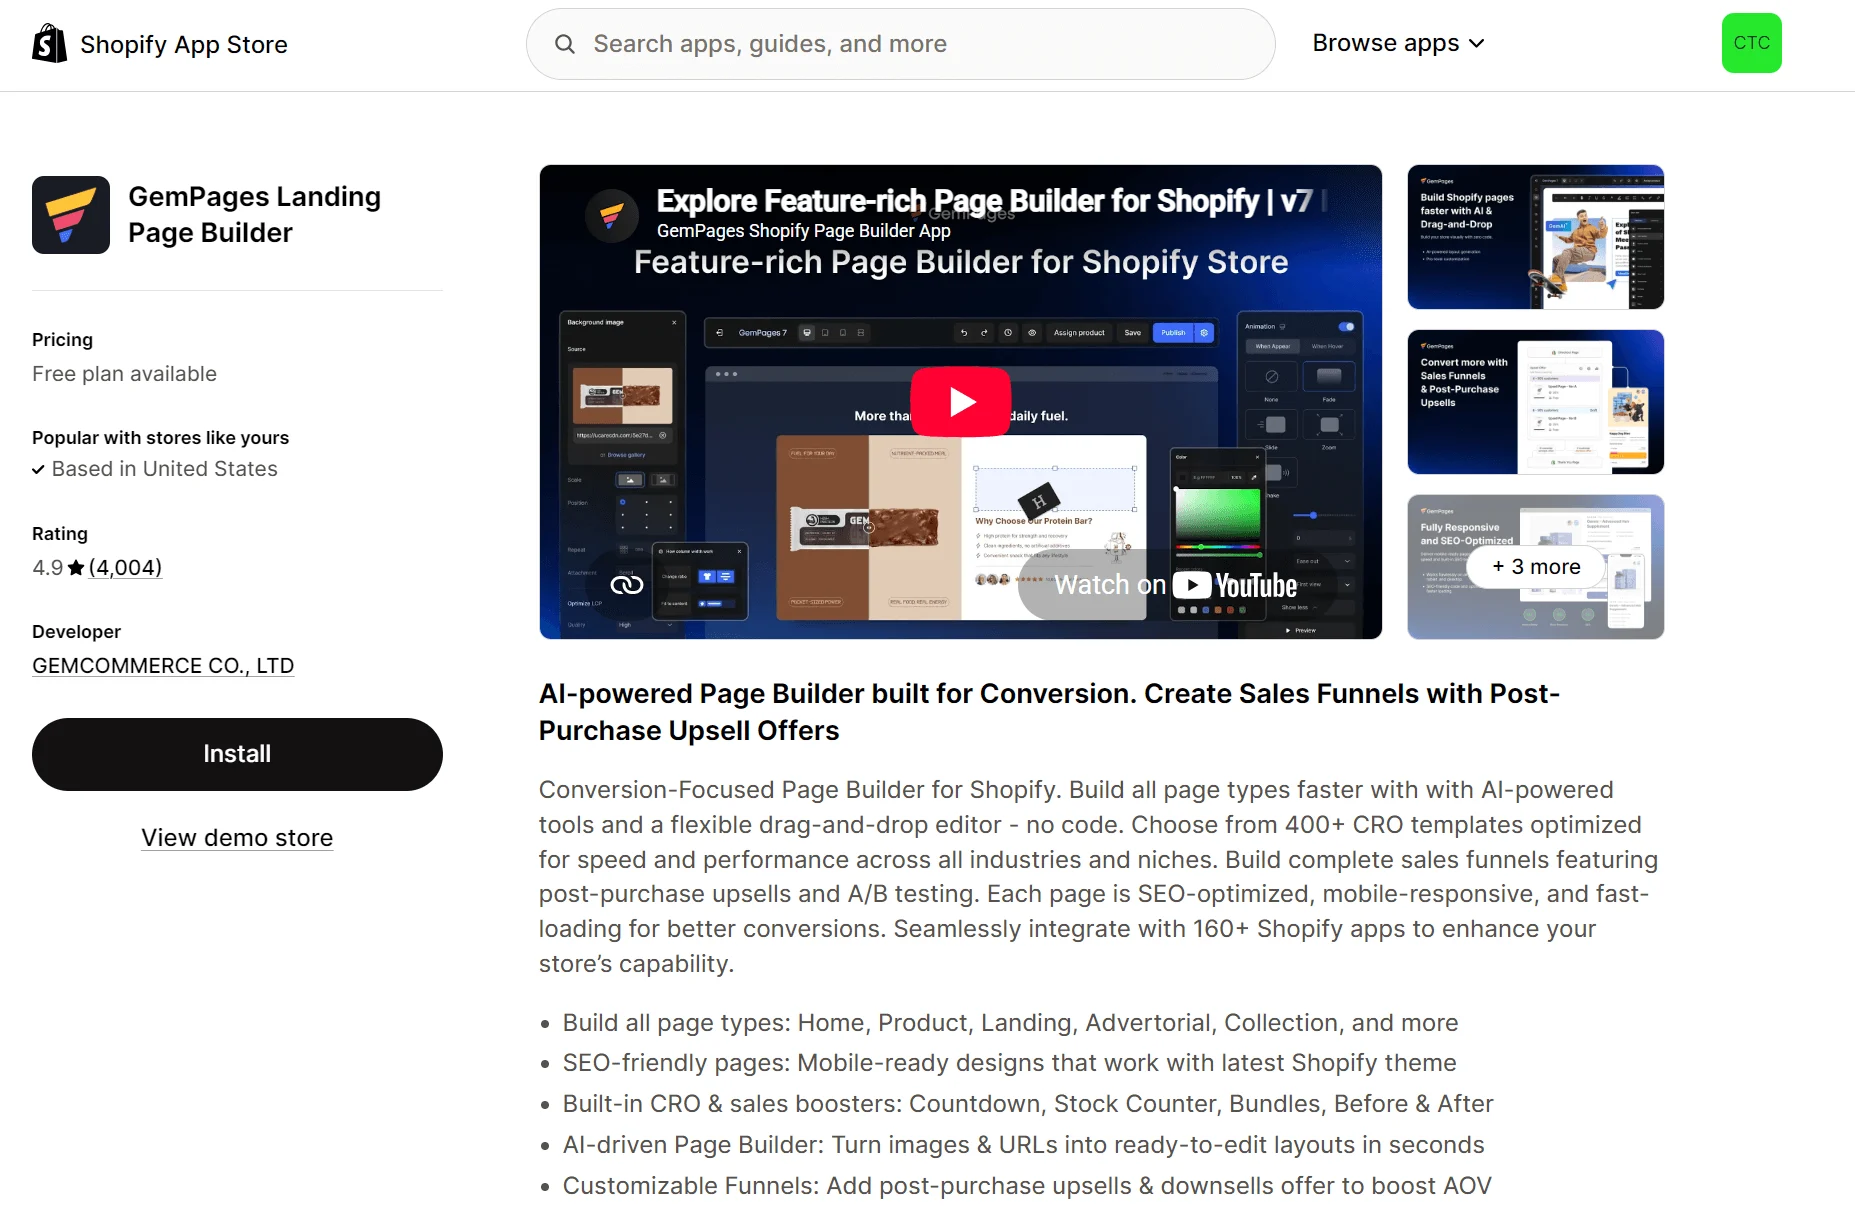
Task: Click the GemPages Landing Page Builder heading
Action: pos(254,215)
